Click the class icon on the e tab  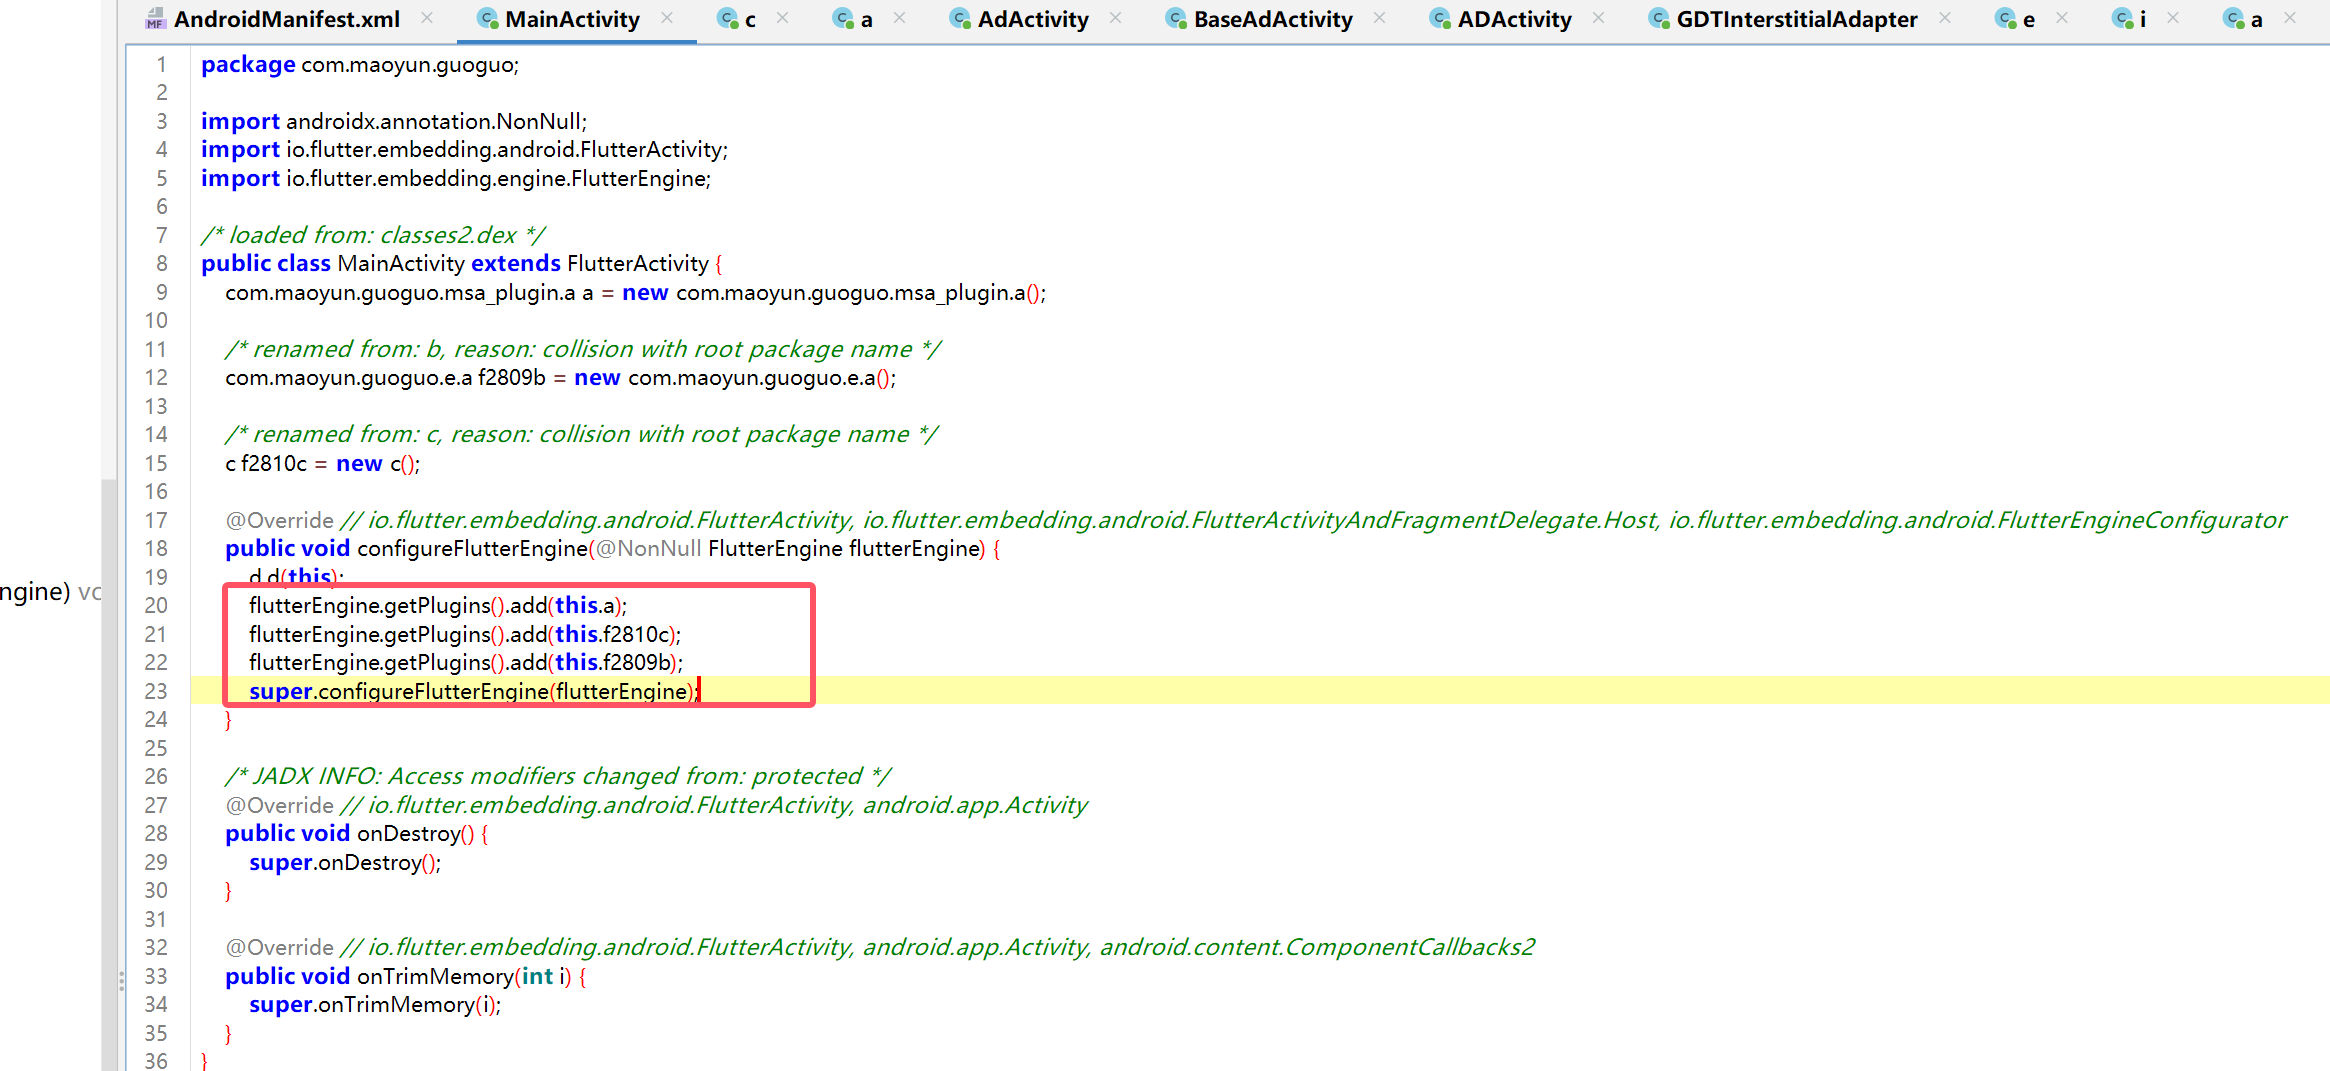[2005, 18]
